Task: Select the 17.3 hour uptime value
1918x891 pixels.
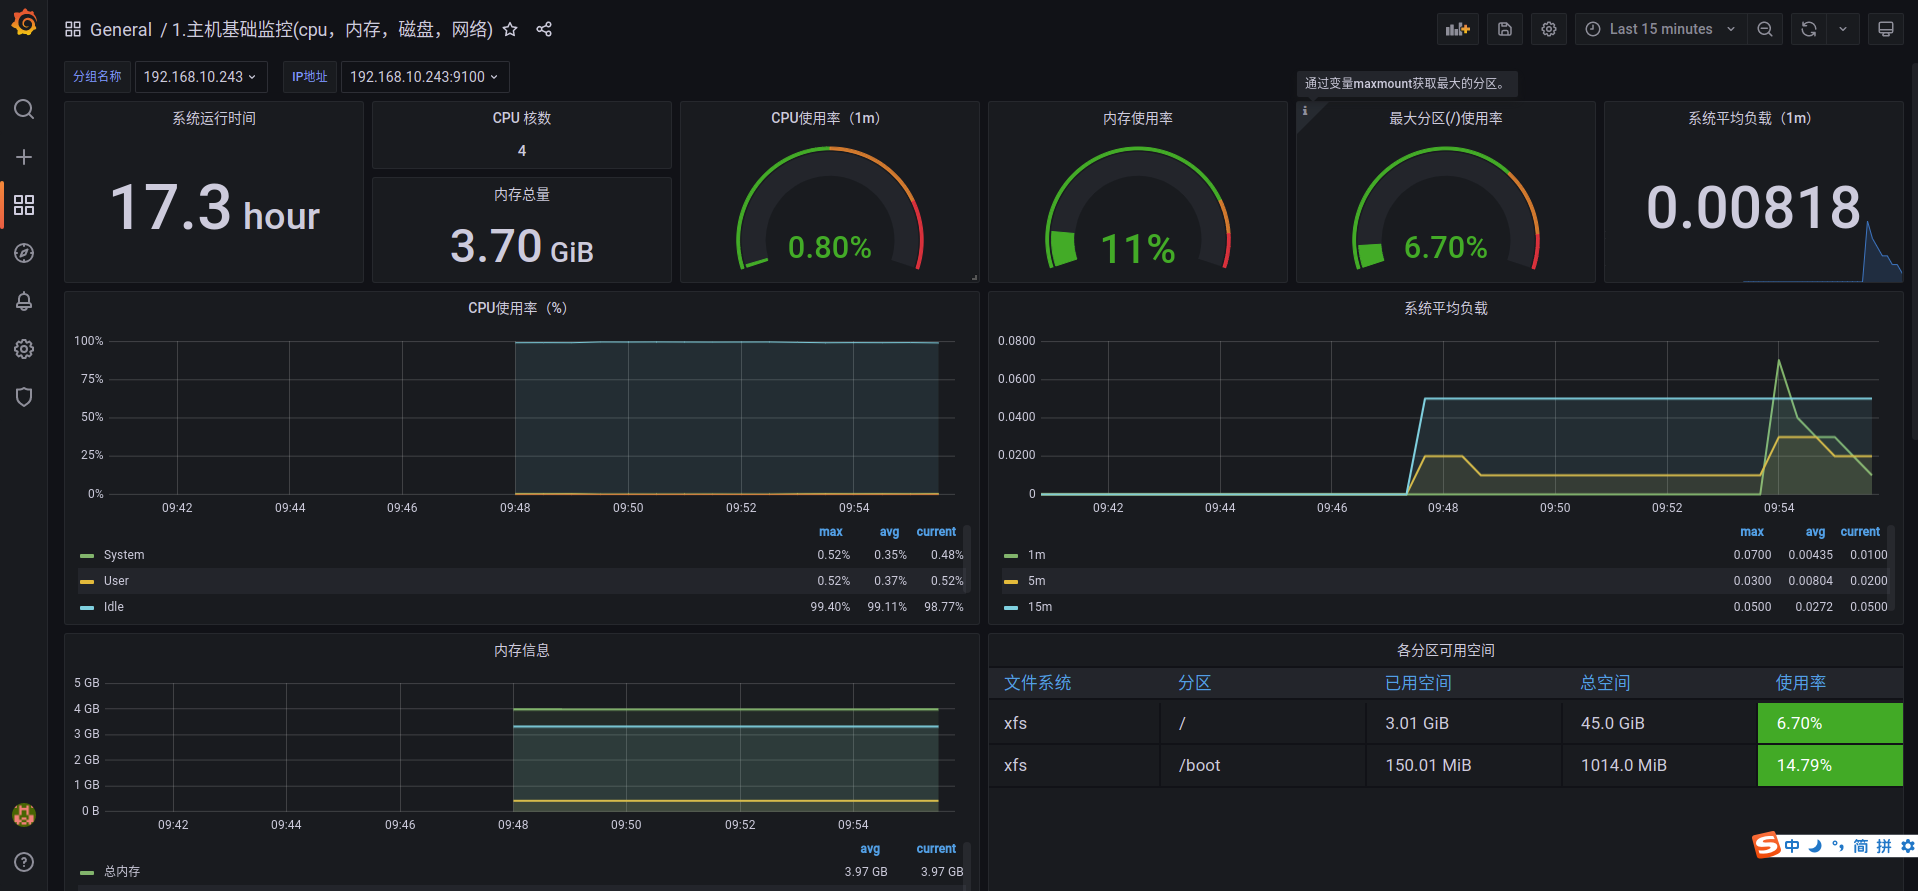Action: click(x=214, y=208)
